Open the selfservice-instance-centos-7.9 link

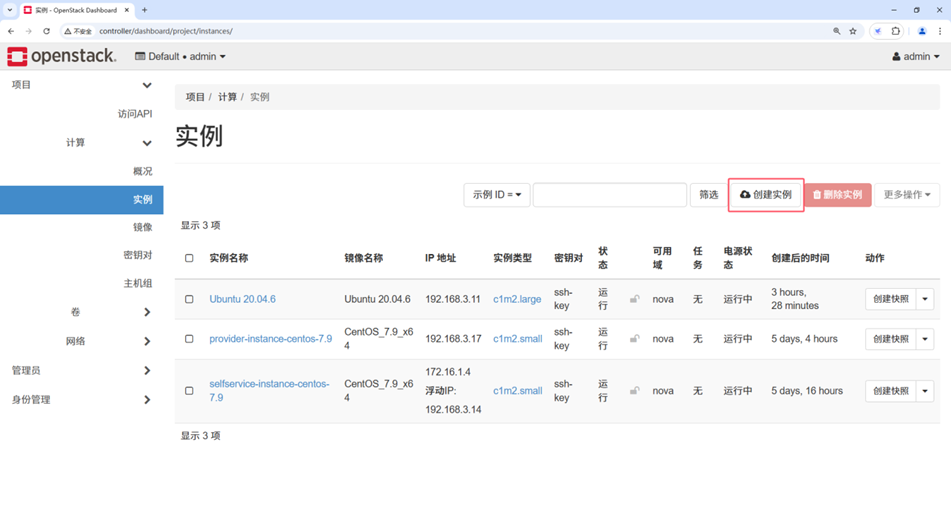(269, 391)
